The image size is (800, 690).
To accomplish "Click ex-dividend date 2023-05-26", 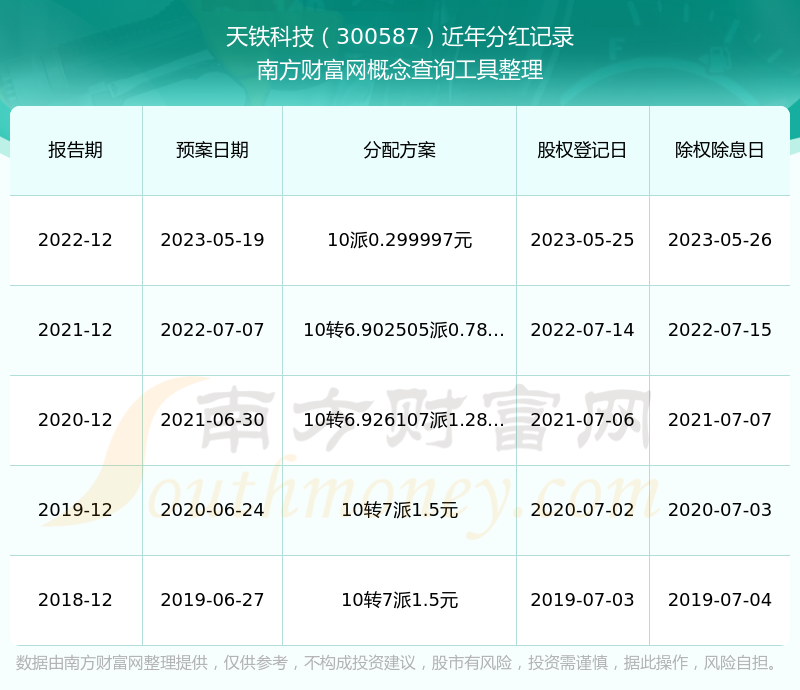I will click(x=719, y=240).
